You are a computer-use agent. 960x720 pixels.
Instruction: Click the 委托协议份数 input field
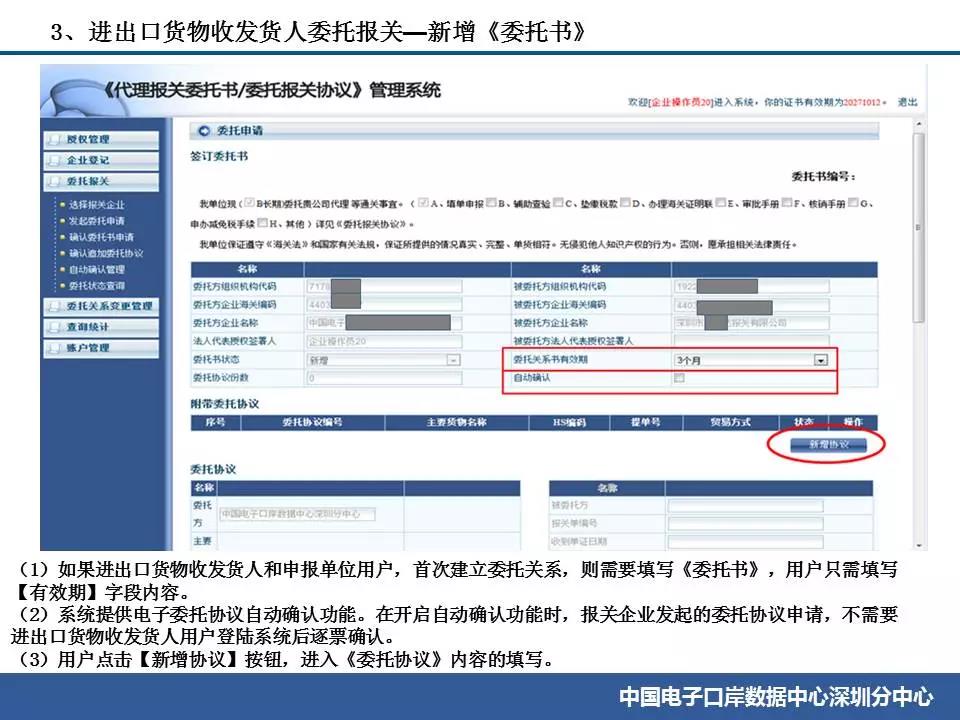point(384,378)
